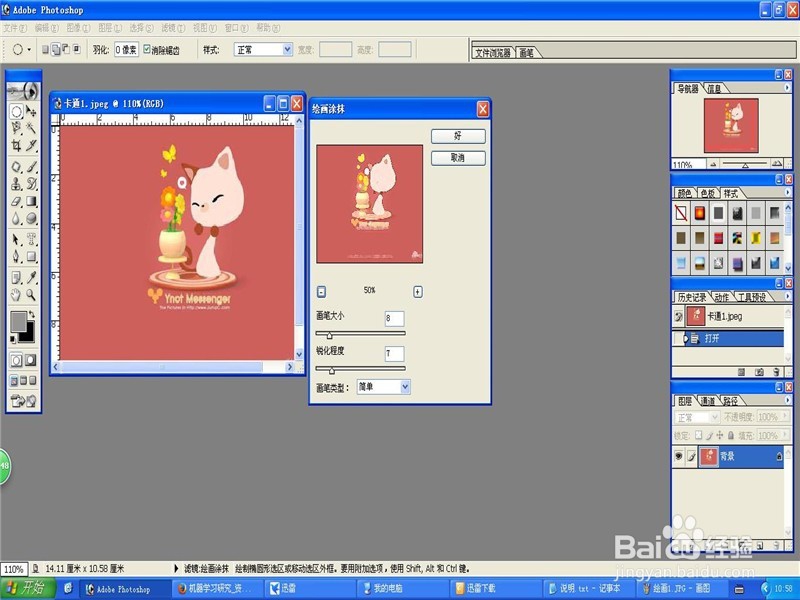This screenshot has width=800, height=600.
Task: Select the Path Selection tool
Action: coord(16,239)
